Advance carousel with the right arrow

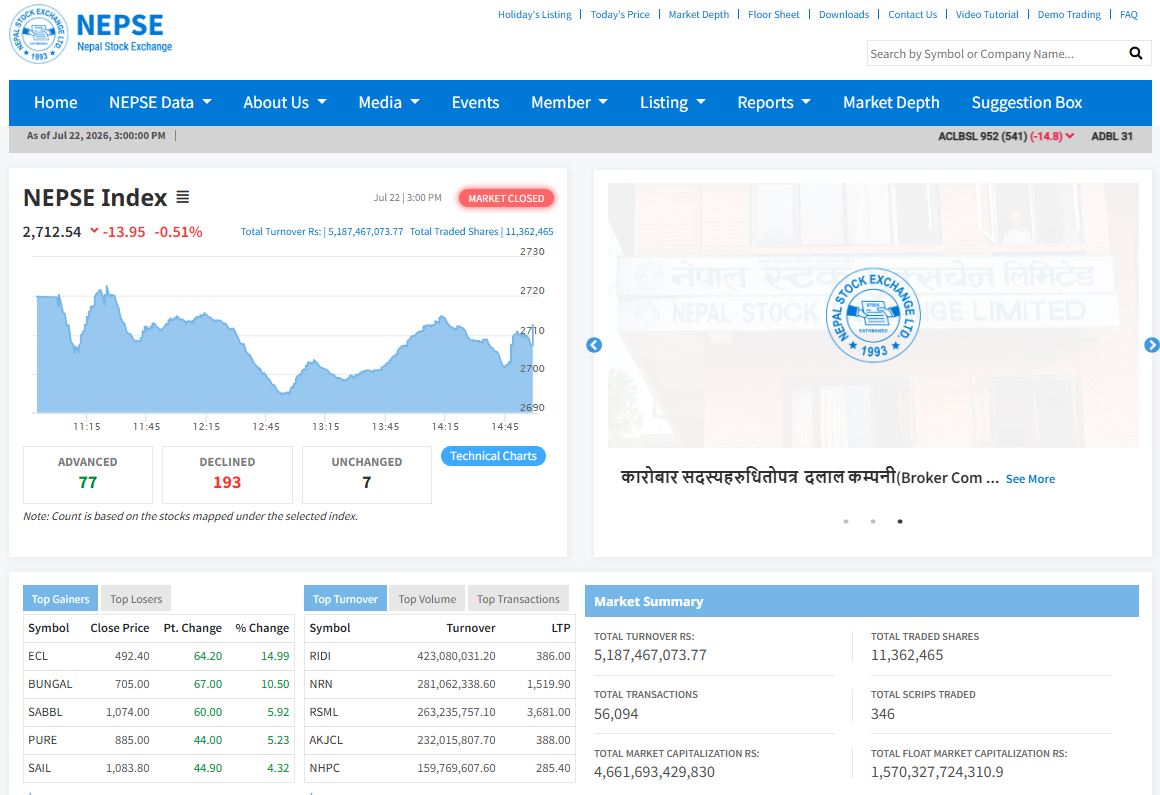tap(1151, 345)
